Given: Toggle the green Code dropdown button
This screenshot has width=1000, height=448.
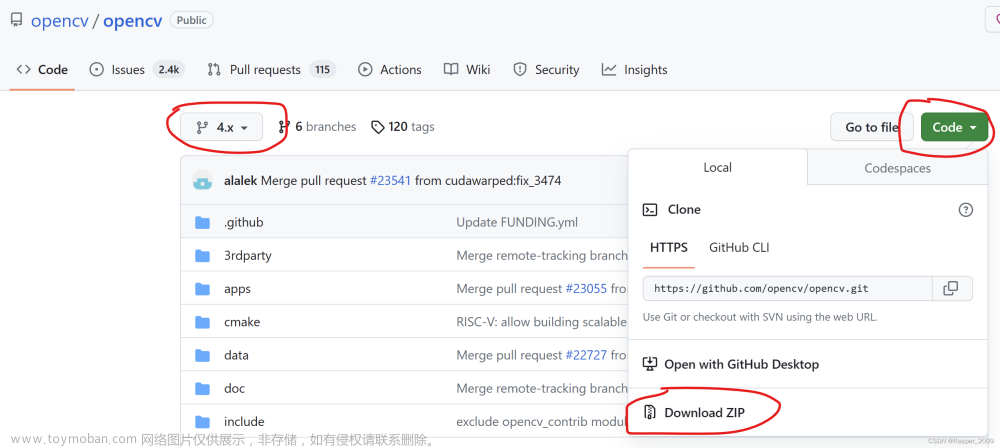Looking at the screenshot, I should 954,127.
